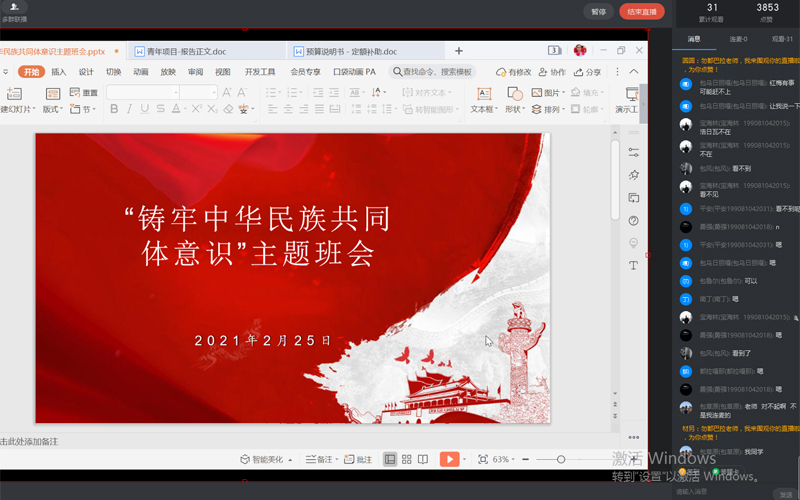The height and width of the screenshot is (500, 800).
Task: Click the search commands input field
Action: 433,72
